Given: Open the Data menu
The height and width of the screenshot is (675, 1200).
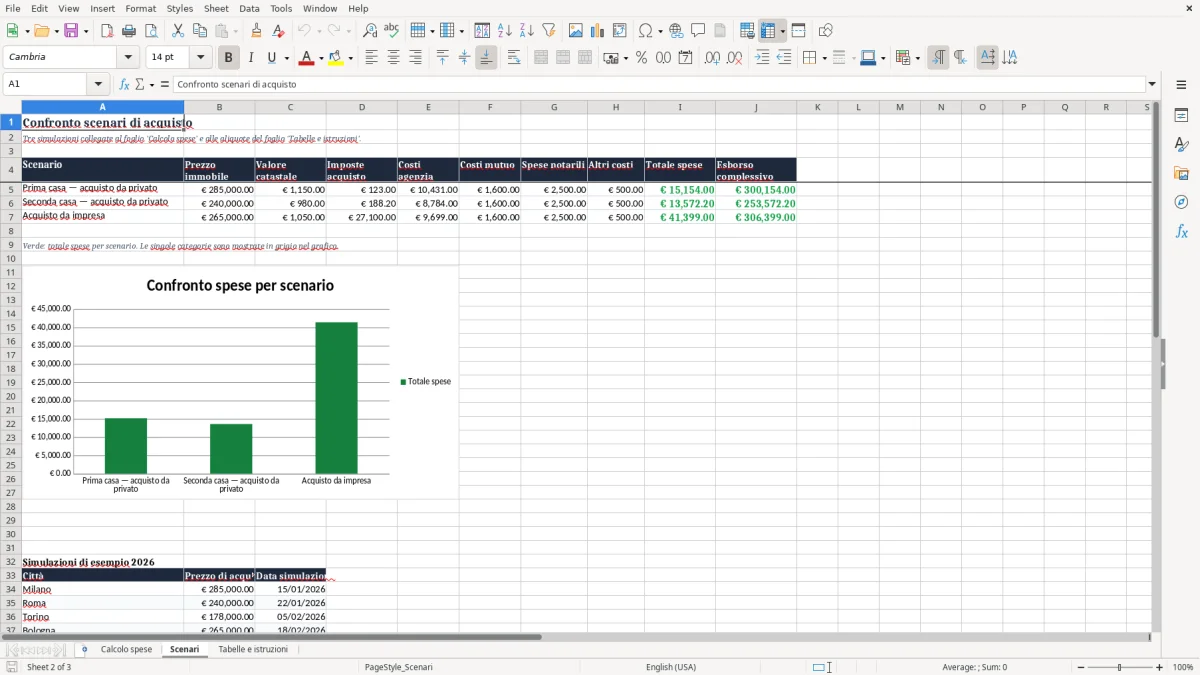Looking at the screenshot, I should point(249,8).
